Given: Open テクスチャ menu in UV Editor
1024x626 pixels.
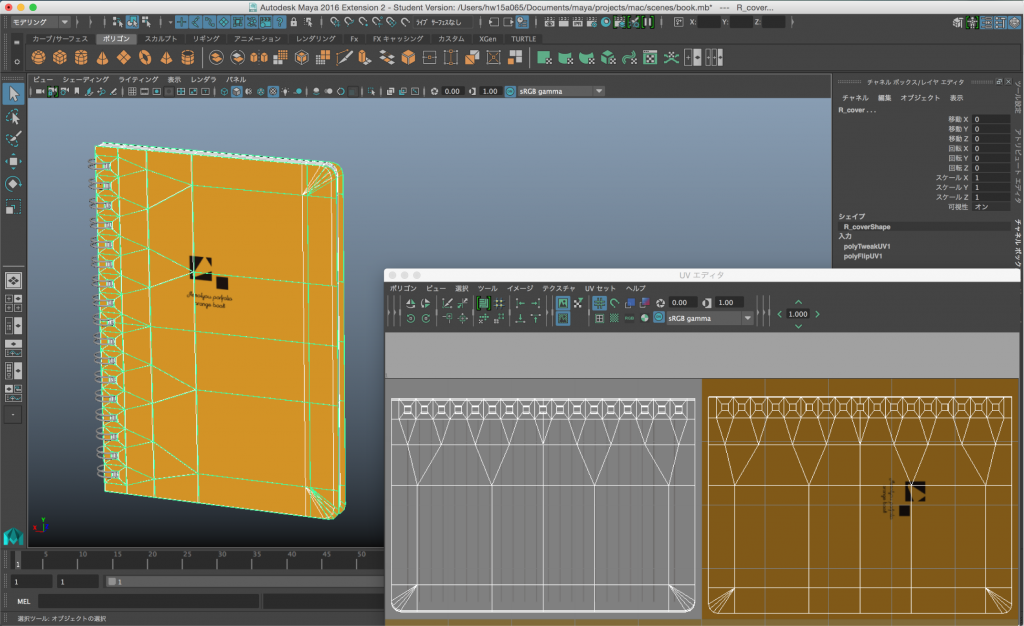Looking at the screenshot, I should [x=558, y=289].
